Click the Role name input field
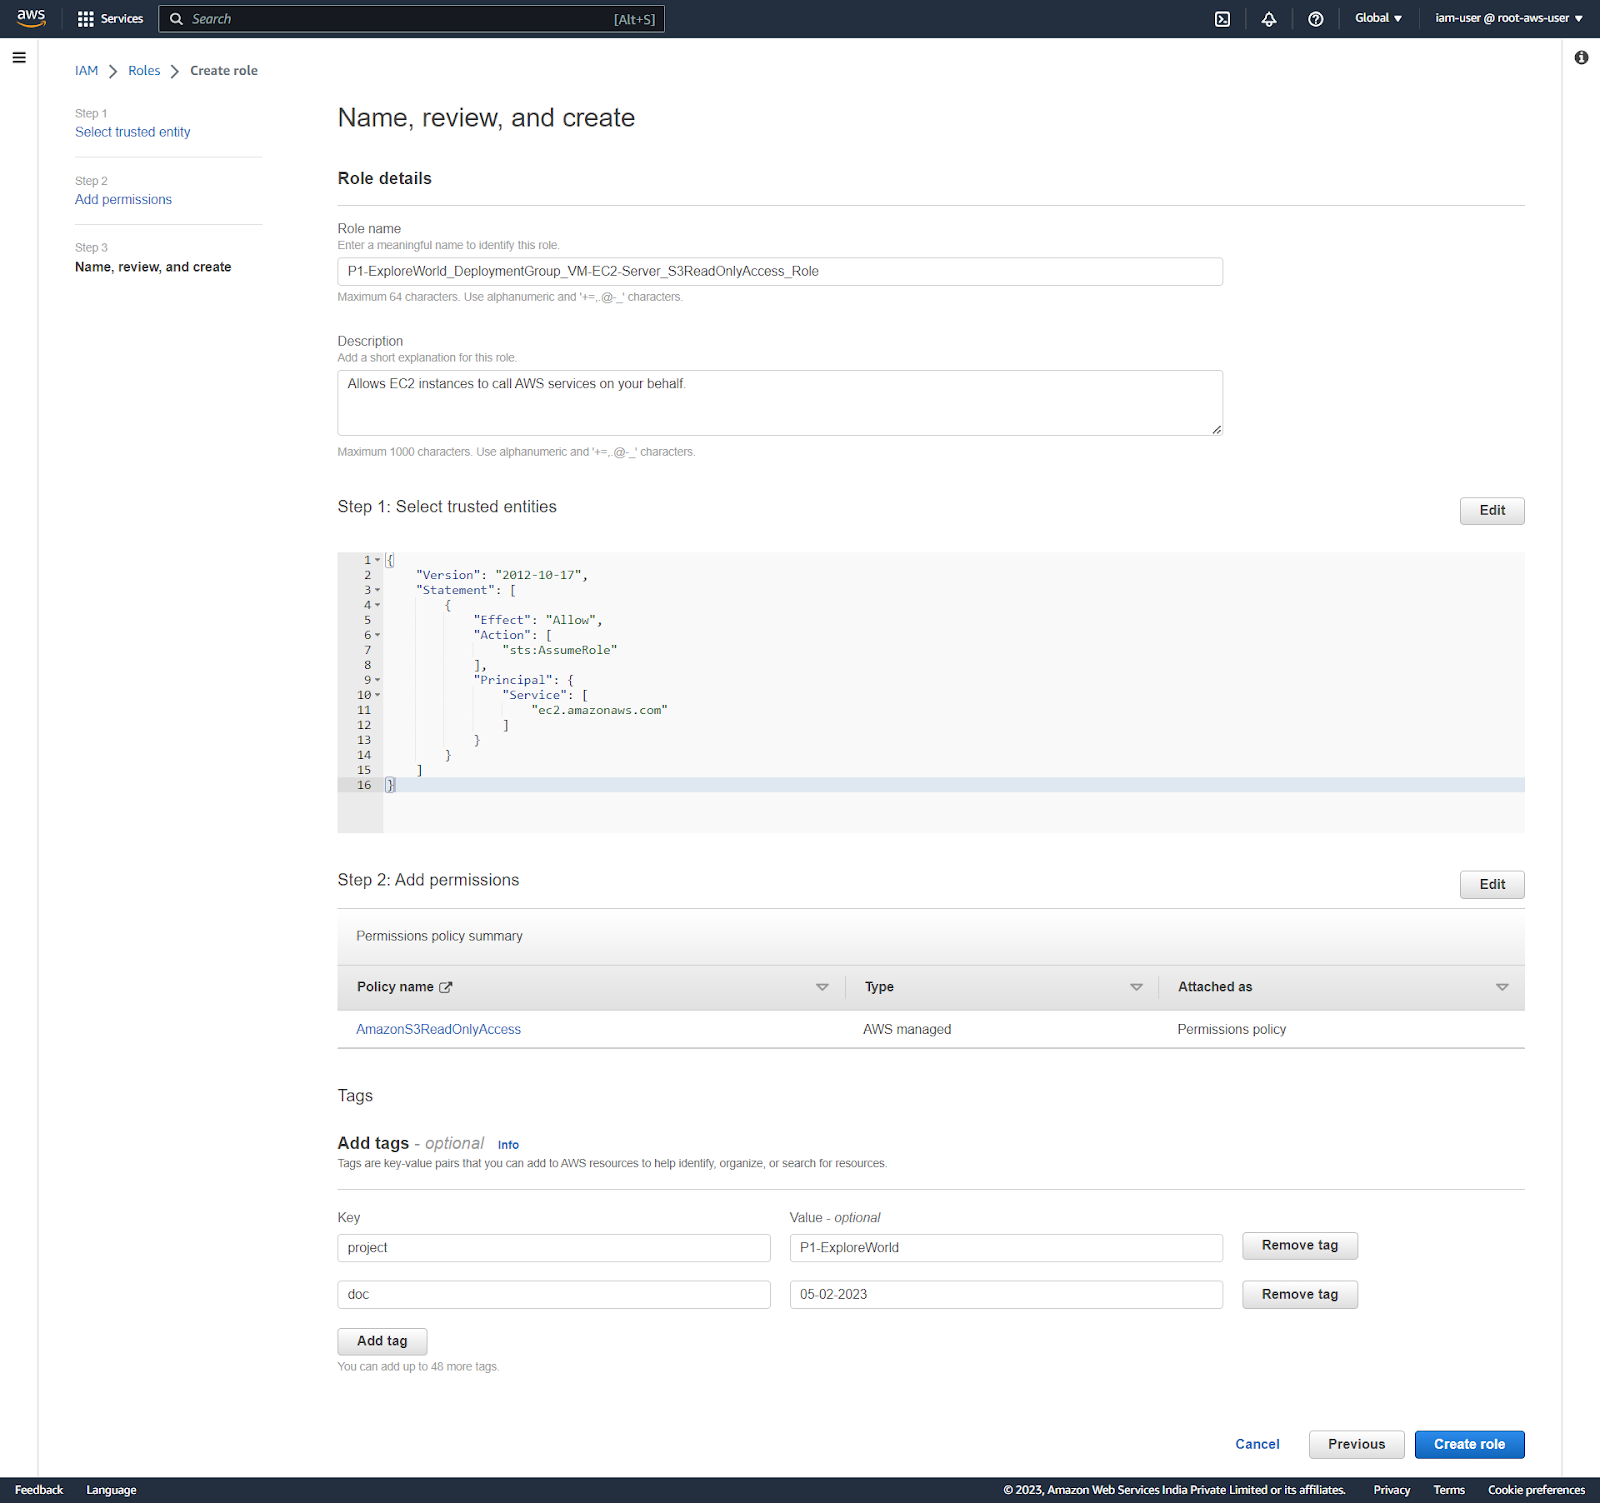 click(x=780, y=272)
